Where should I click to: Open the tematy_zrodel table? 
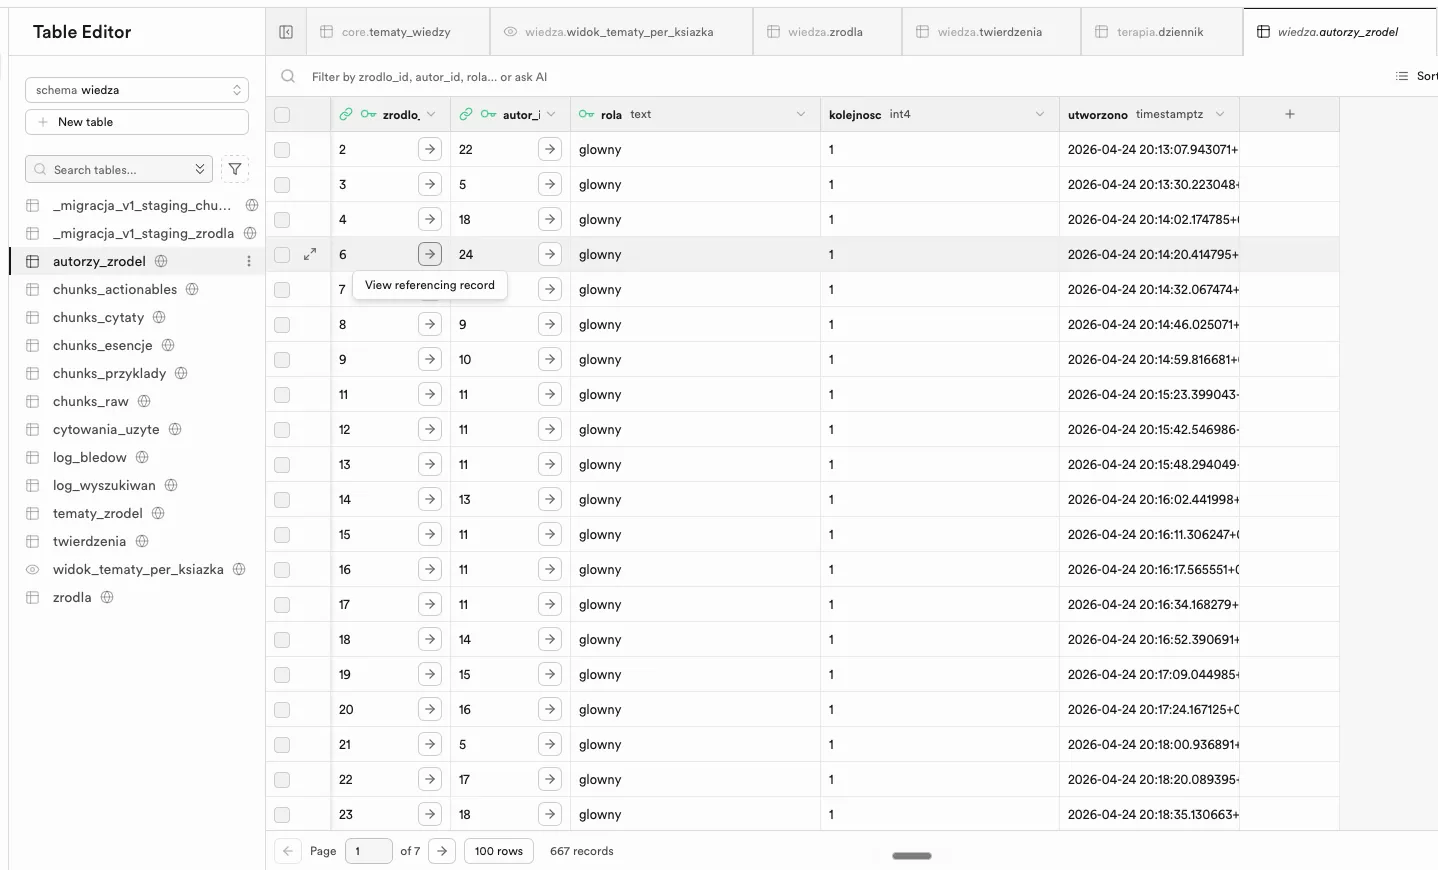(97, 513)
